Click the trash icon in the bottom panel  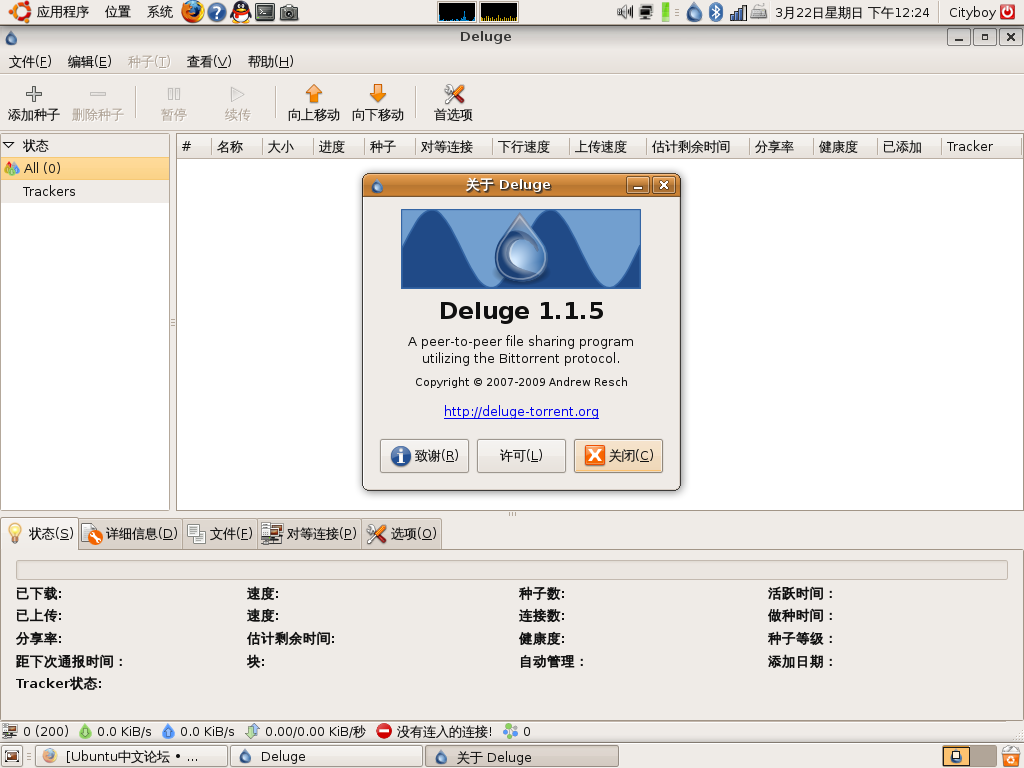pos(1012,756)
